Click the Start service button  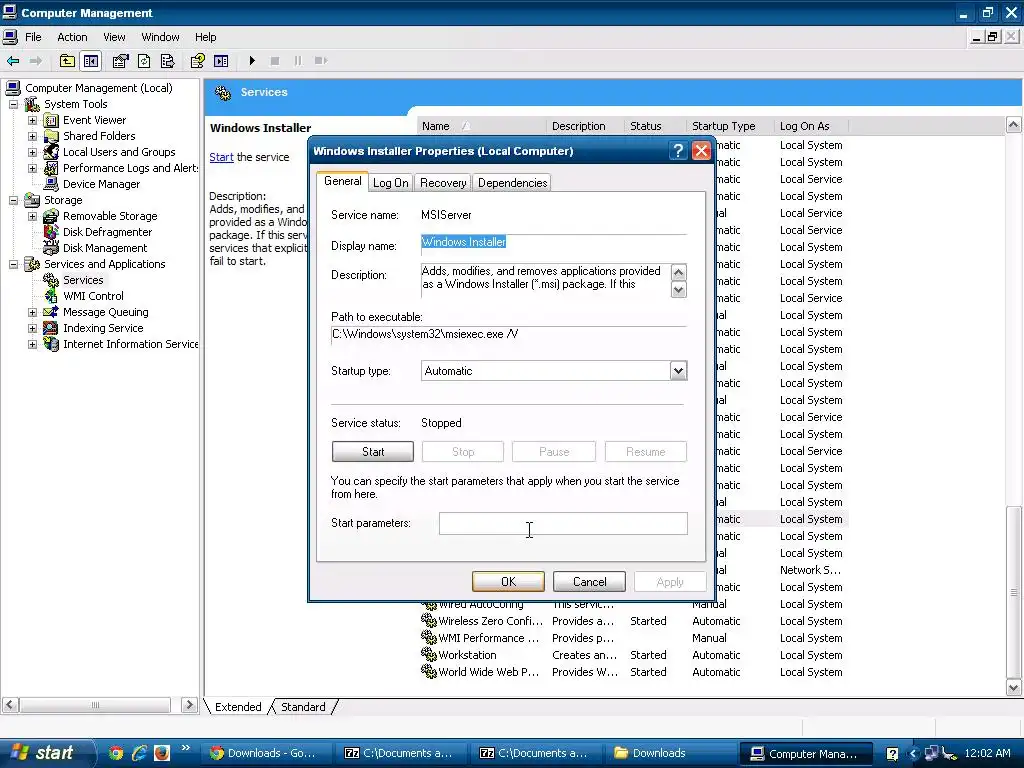tap(373, 451)
